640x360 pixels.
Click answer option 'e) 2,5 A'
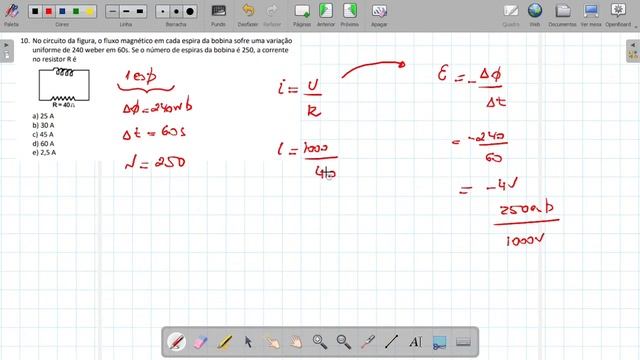pyautogui.click(x=44, y=153)
